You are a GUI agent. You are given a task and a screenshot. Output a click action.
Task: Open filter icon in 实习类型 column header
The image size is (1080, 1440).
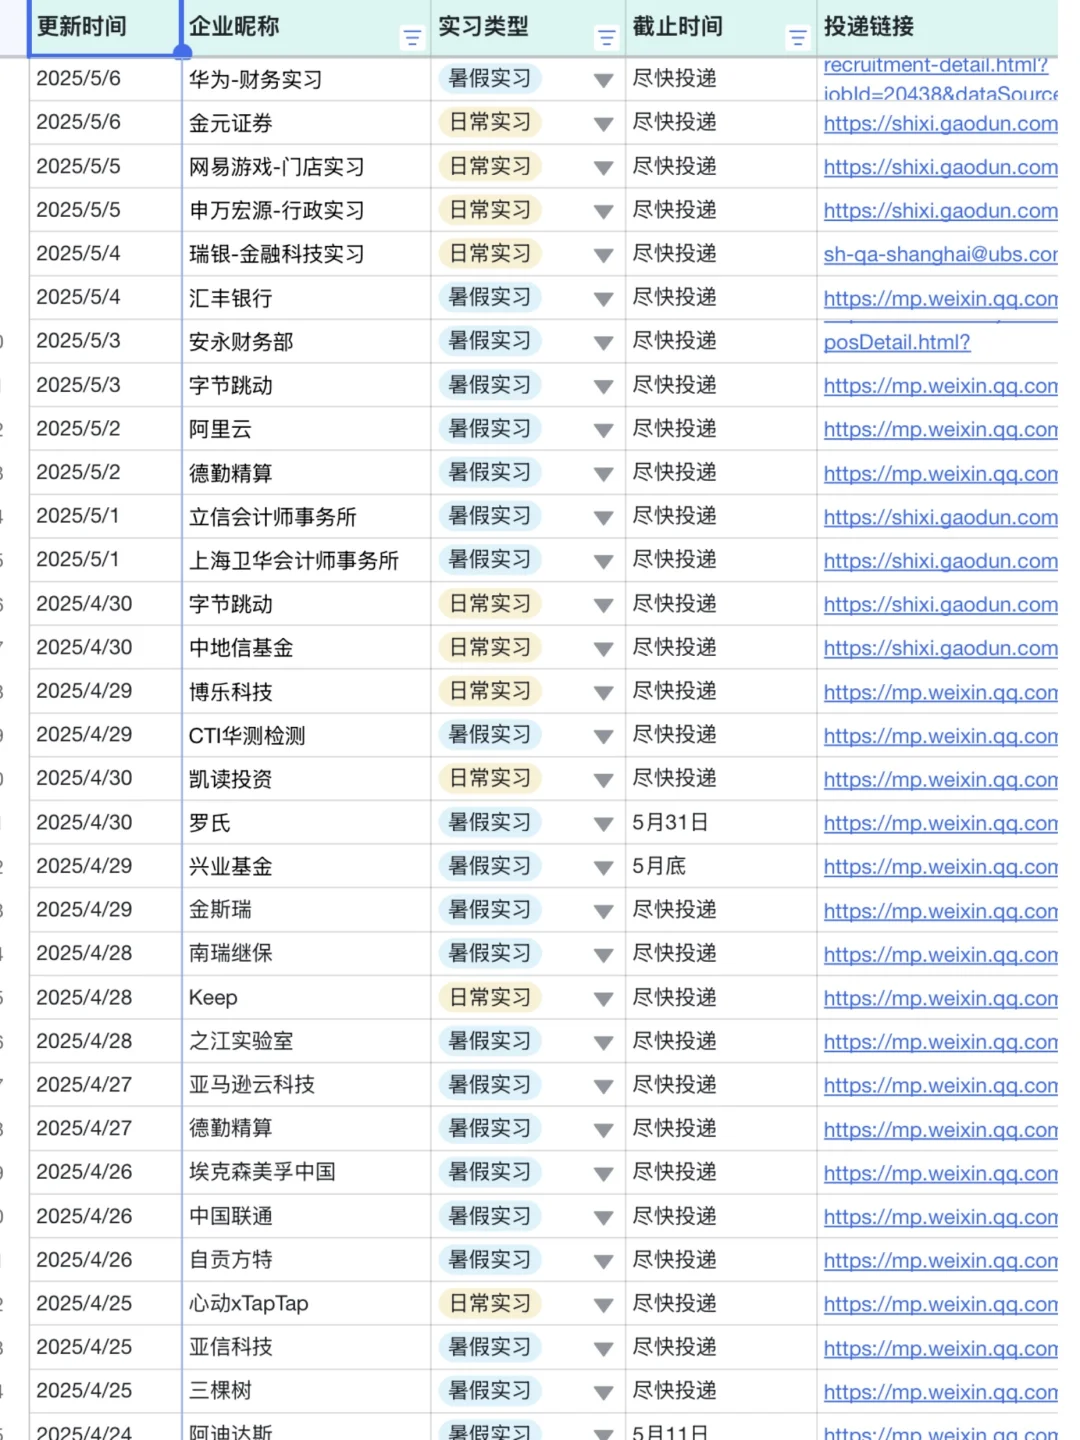(605, 39)
